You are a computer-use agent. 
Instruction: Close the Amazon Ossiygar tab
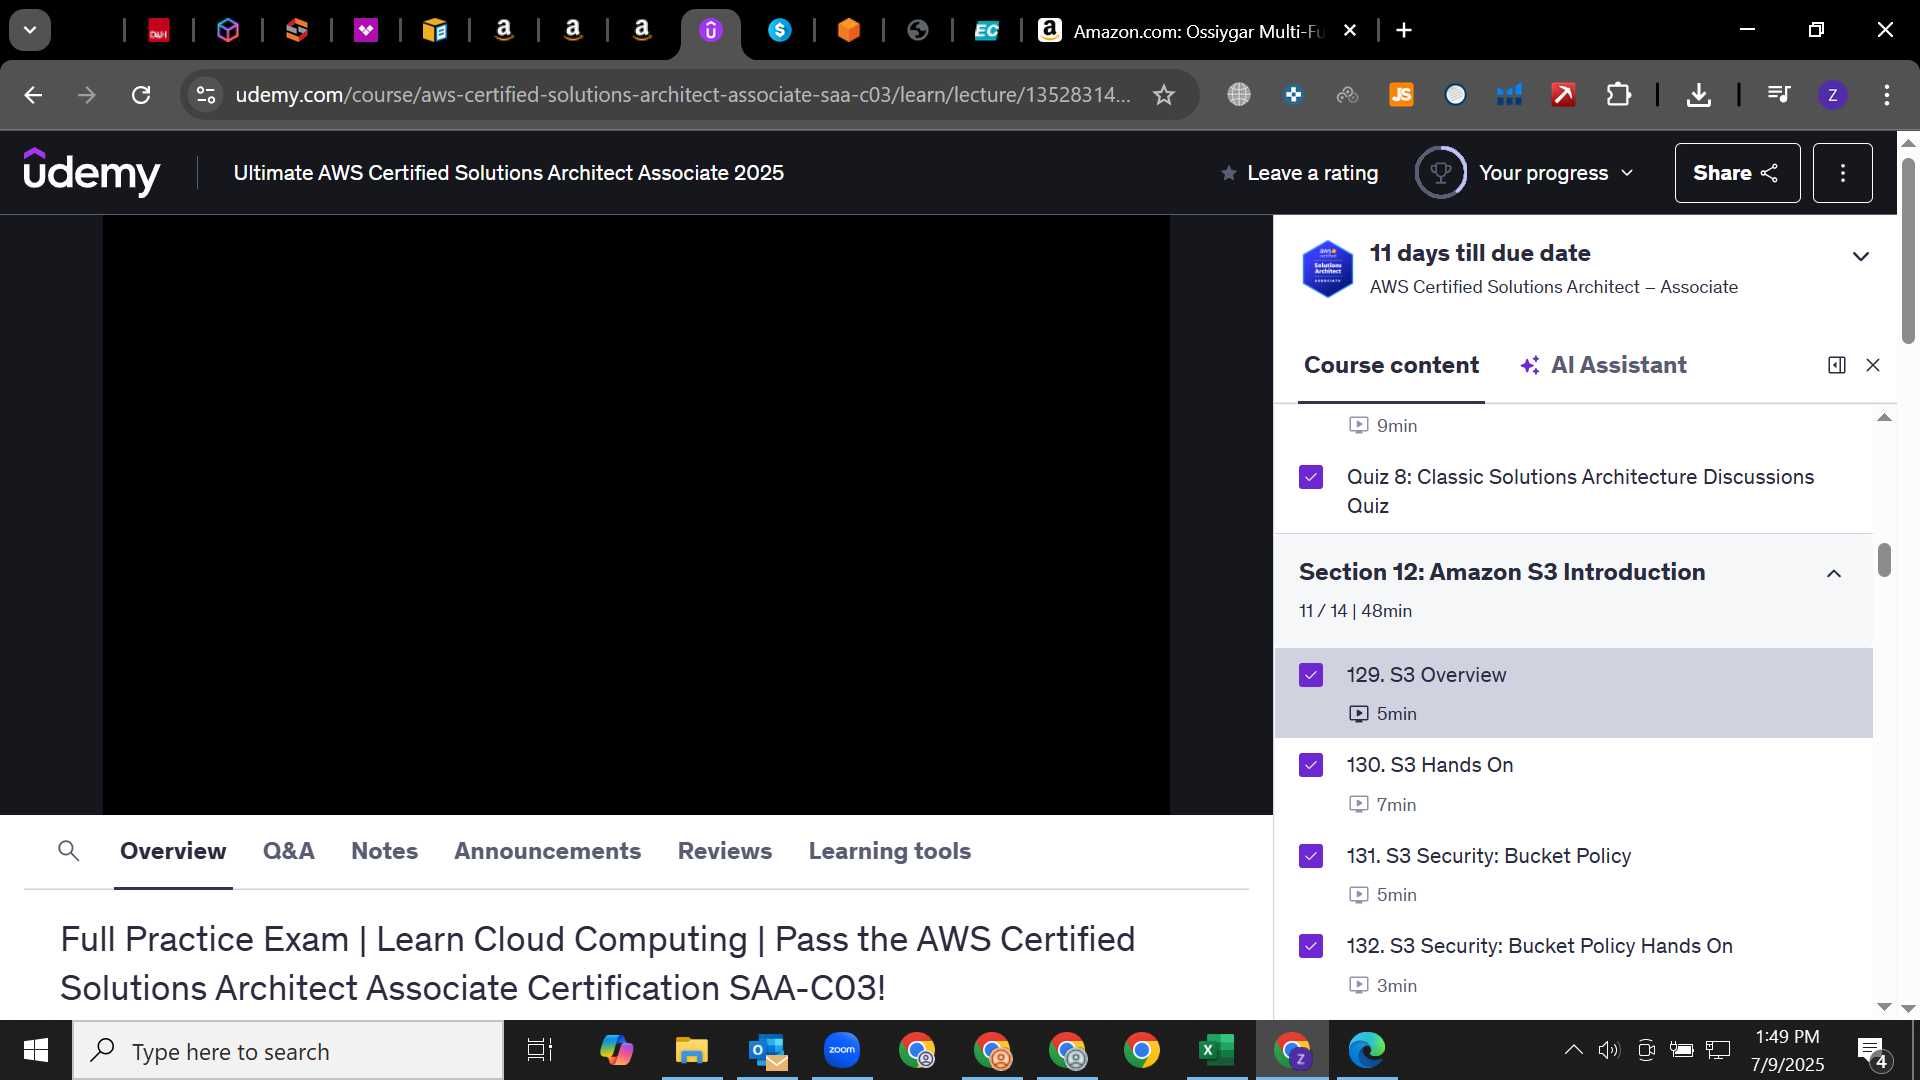1350,30
